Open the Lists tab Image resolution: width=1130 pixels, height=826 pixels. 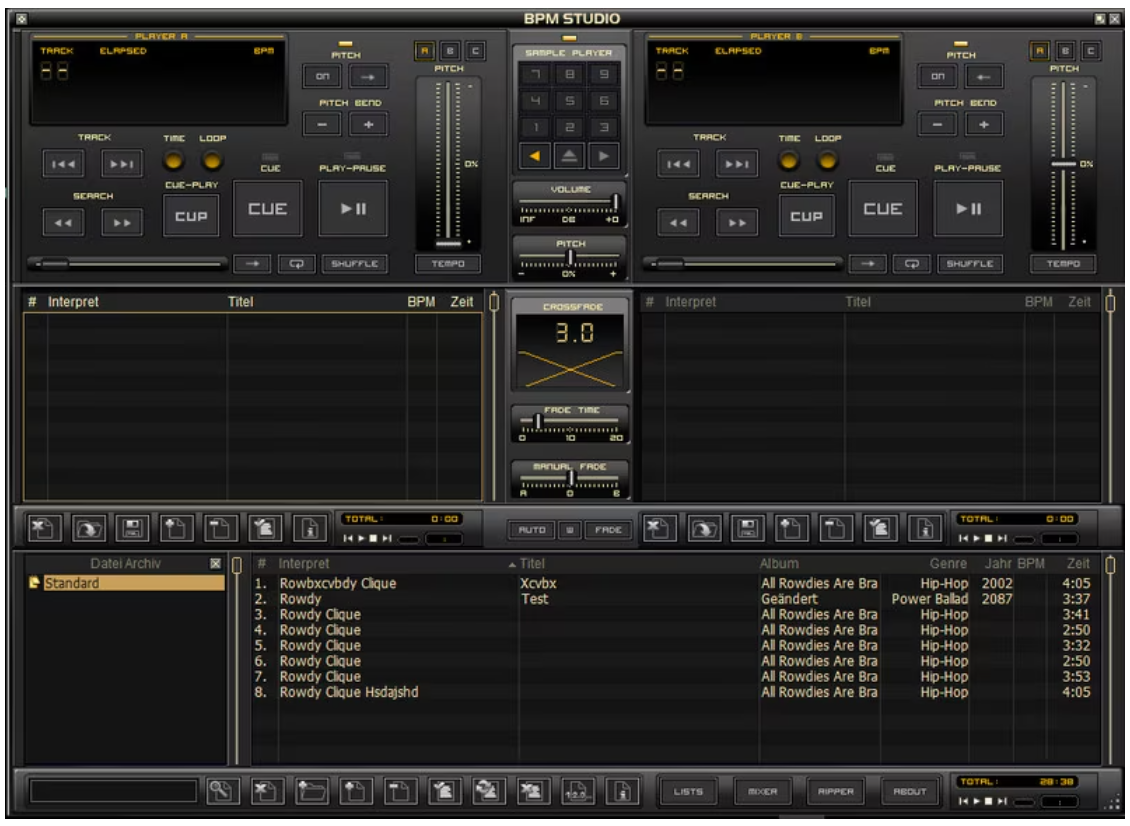pyautogui.click(x=688, y=791)
